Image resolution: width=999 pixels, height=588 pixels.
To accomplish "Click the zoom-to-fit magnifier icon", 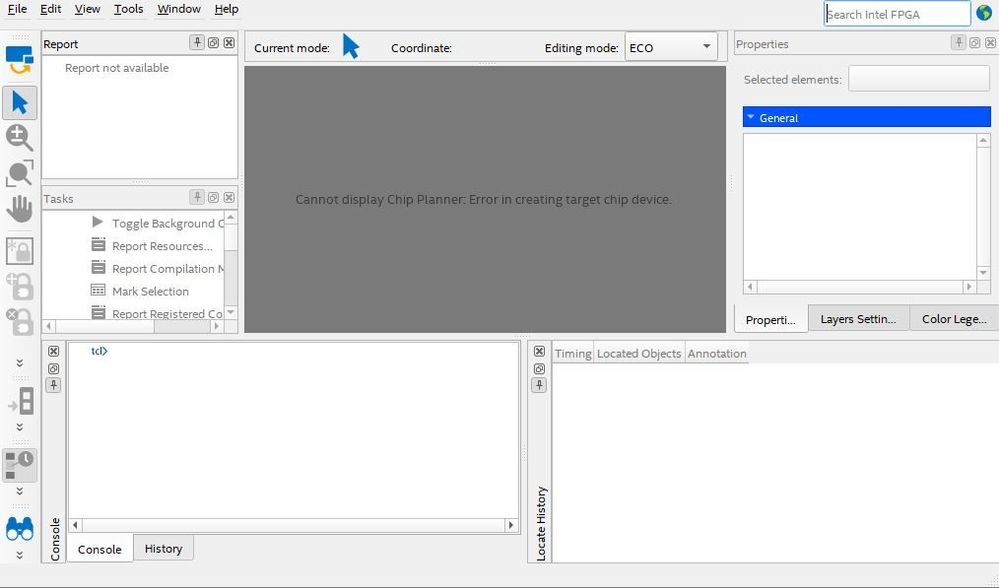I will pos(19,173).
